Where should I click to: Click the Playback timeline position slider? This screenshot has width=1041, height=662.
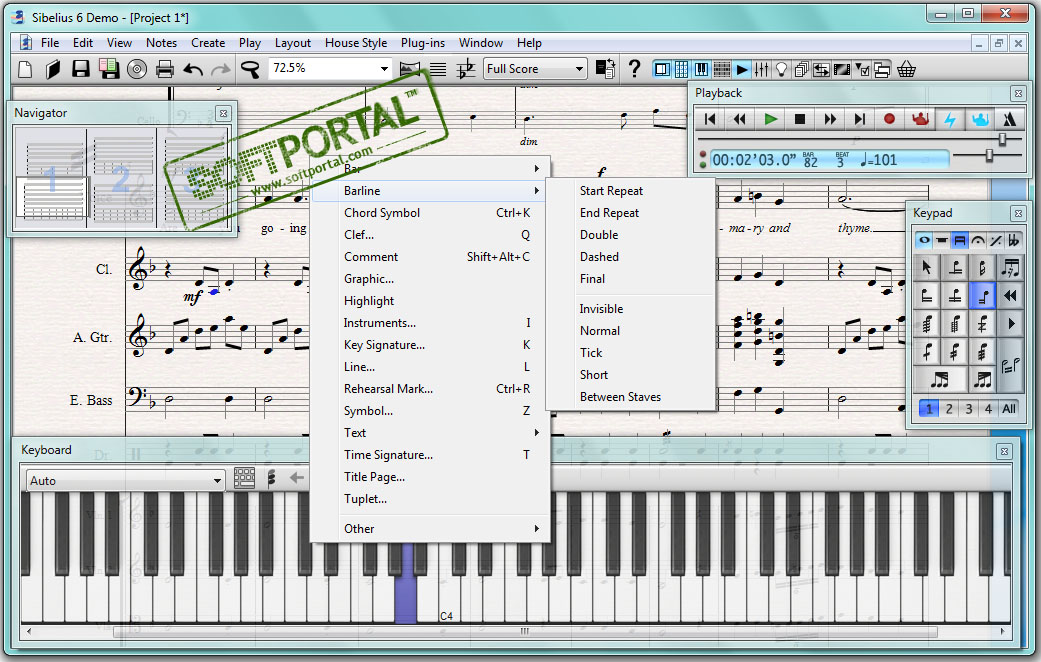pos(1002,138)
